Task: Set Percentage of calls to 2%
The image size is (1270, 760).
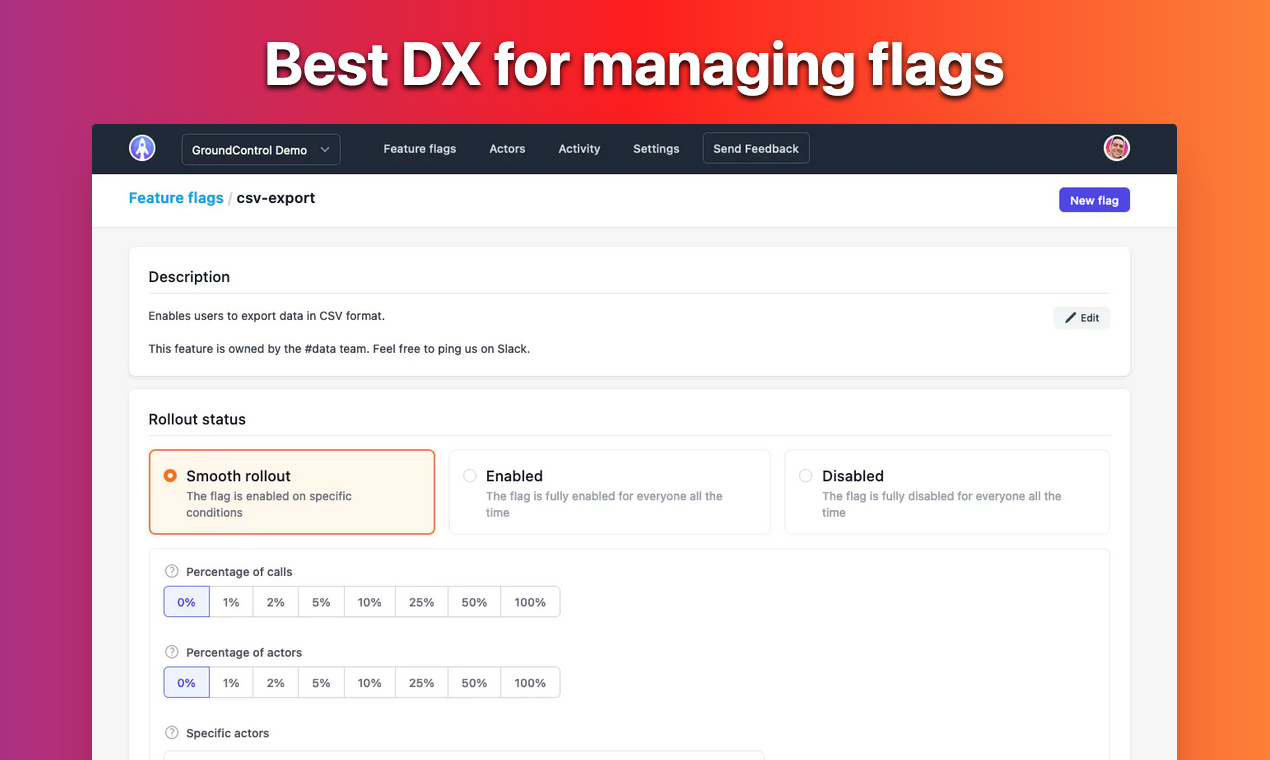Action: [276, 602]
